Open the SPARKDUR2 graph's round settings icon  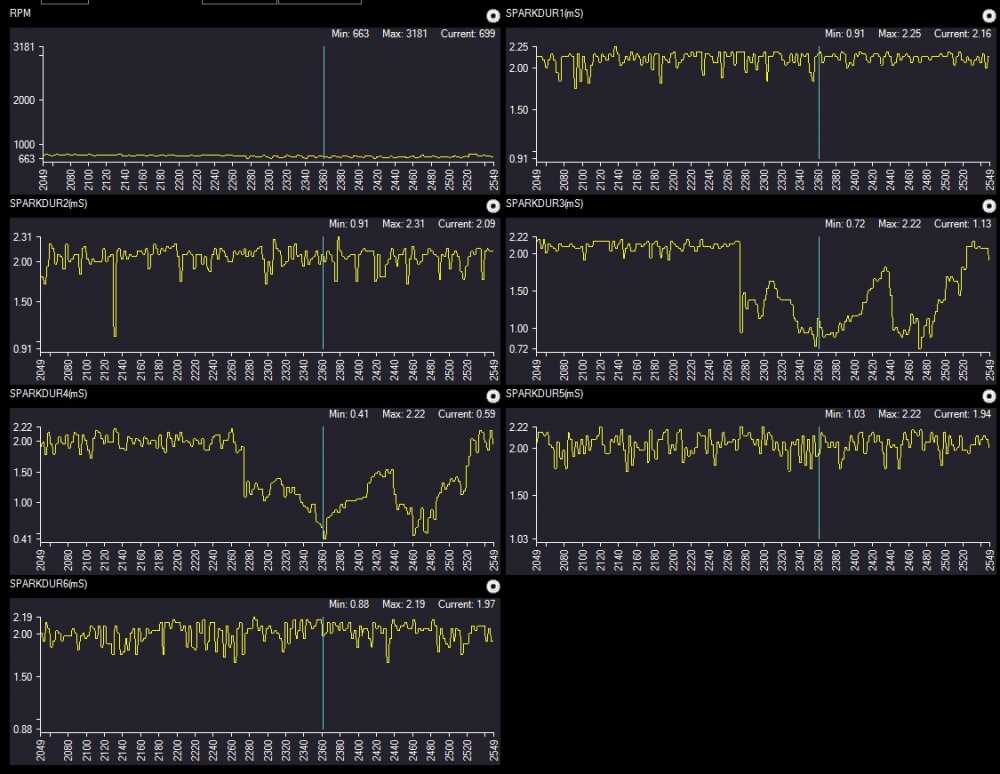tap(491, 206)
